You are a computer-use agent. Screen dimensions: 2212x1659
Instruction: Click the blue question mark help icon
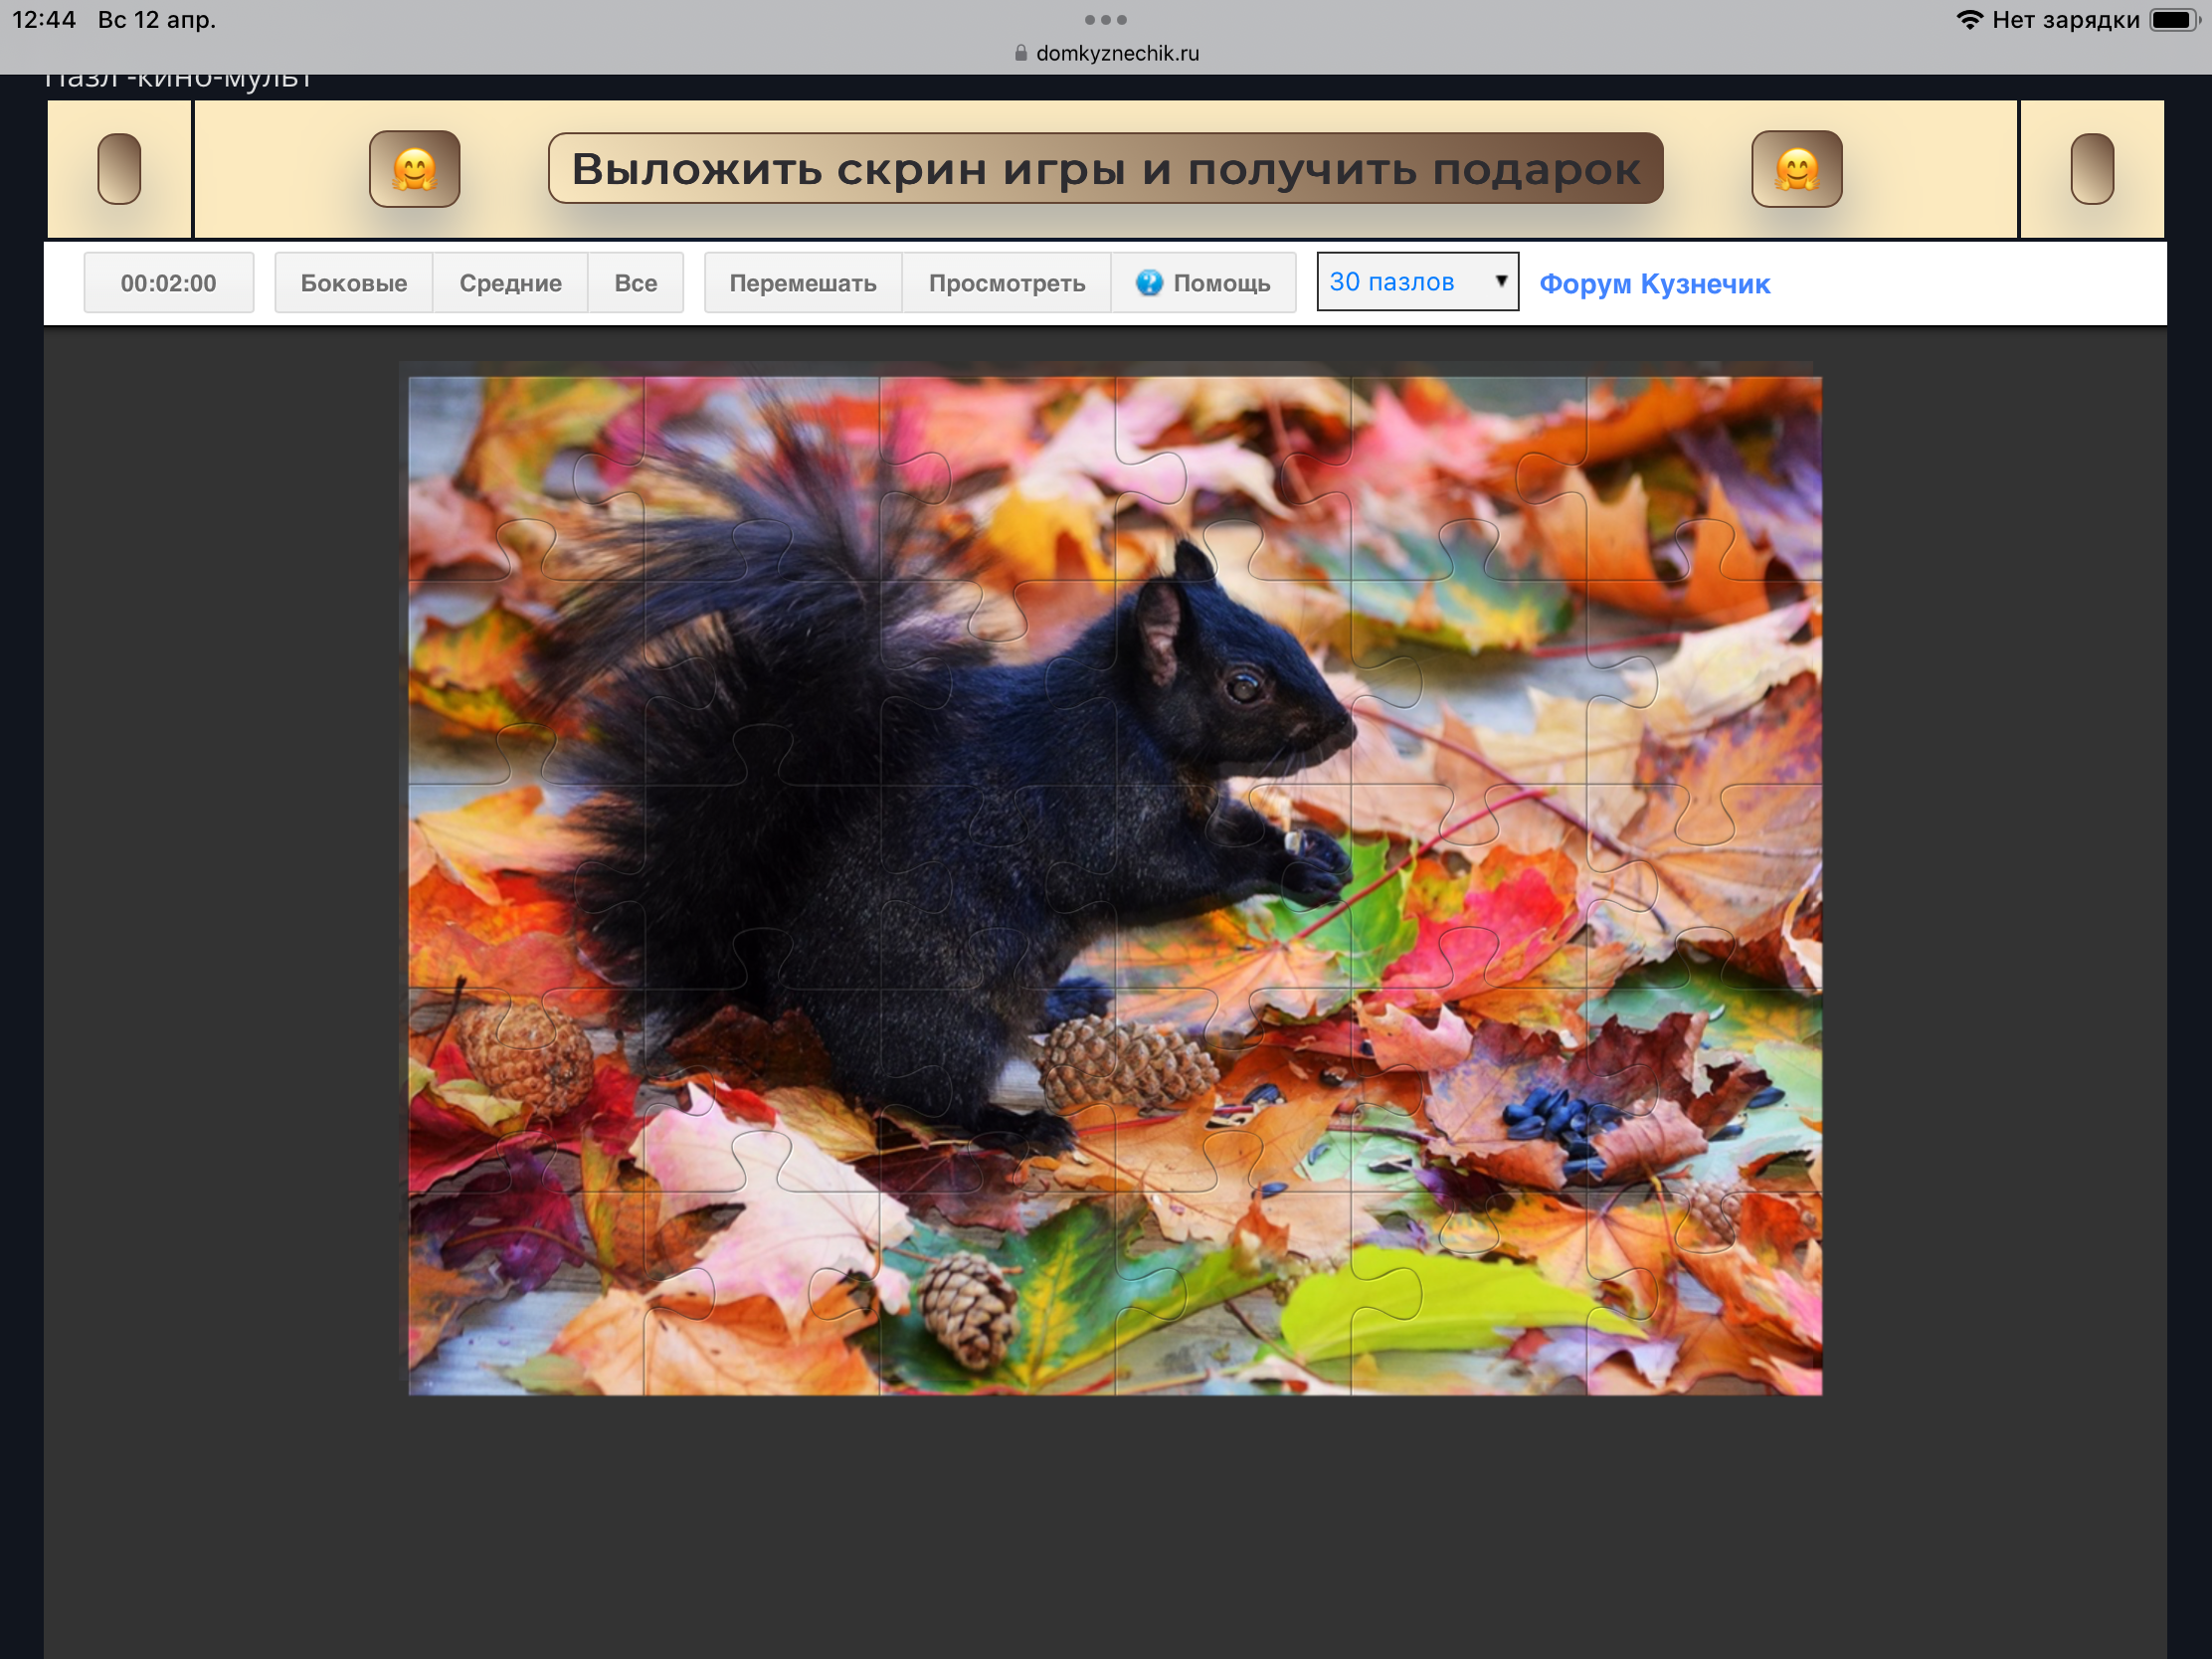[x=1149, y=283]
